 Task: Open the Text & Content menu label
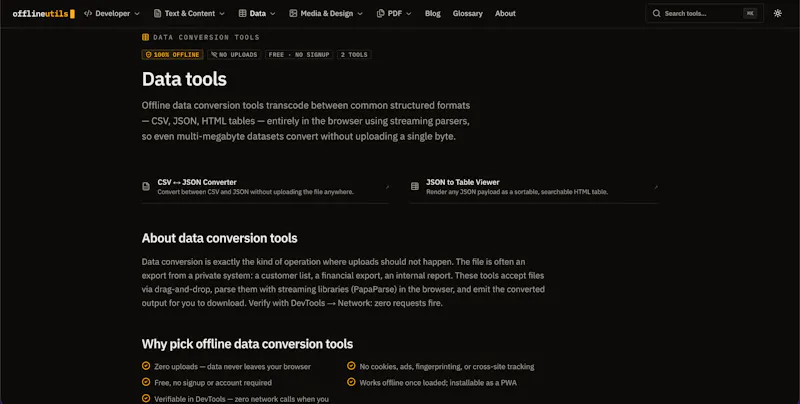pos(190,14)
